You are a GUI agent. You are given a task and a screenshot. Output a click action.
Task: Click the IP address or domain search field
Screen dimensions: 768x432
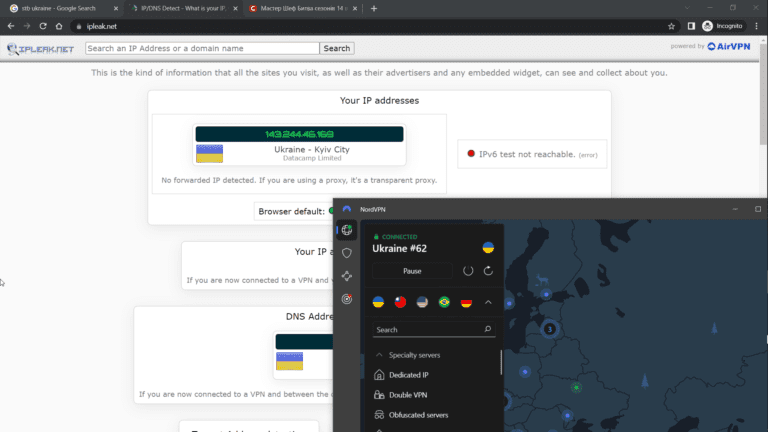point(202,48)
